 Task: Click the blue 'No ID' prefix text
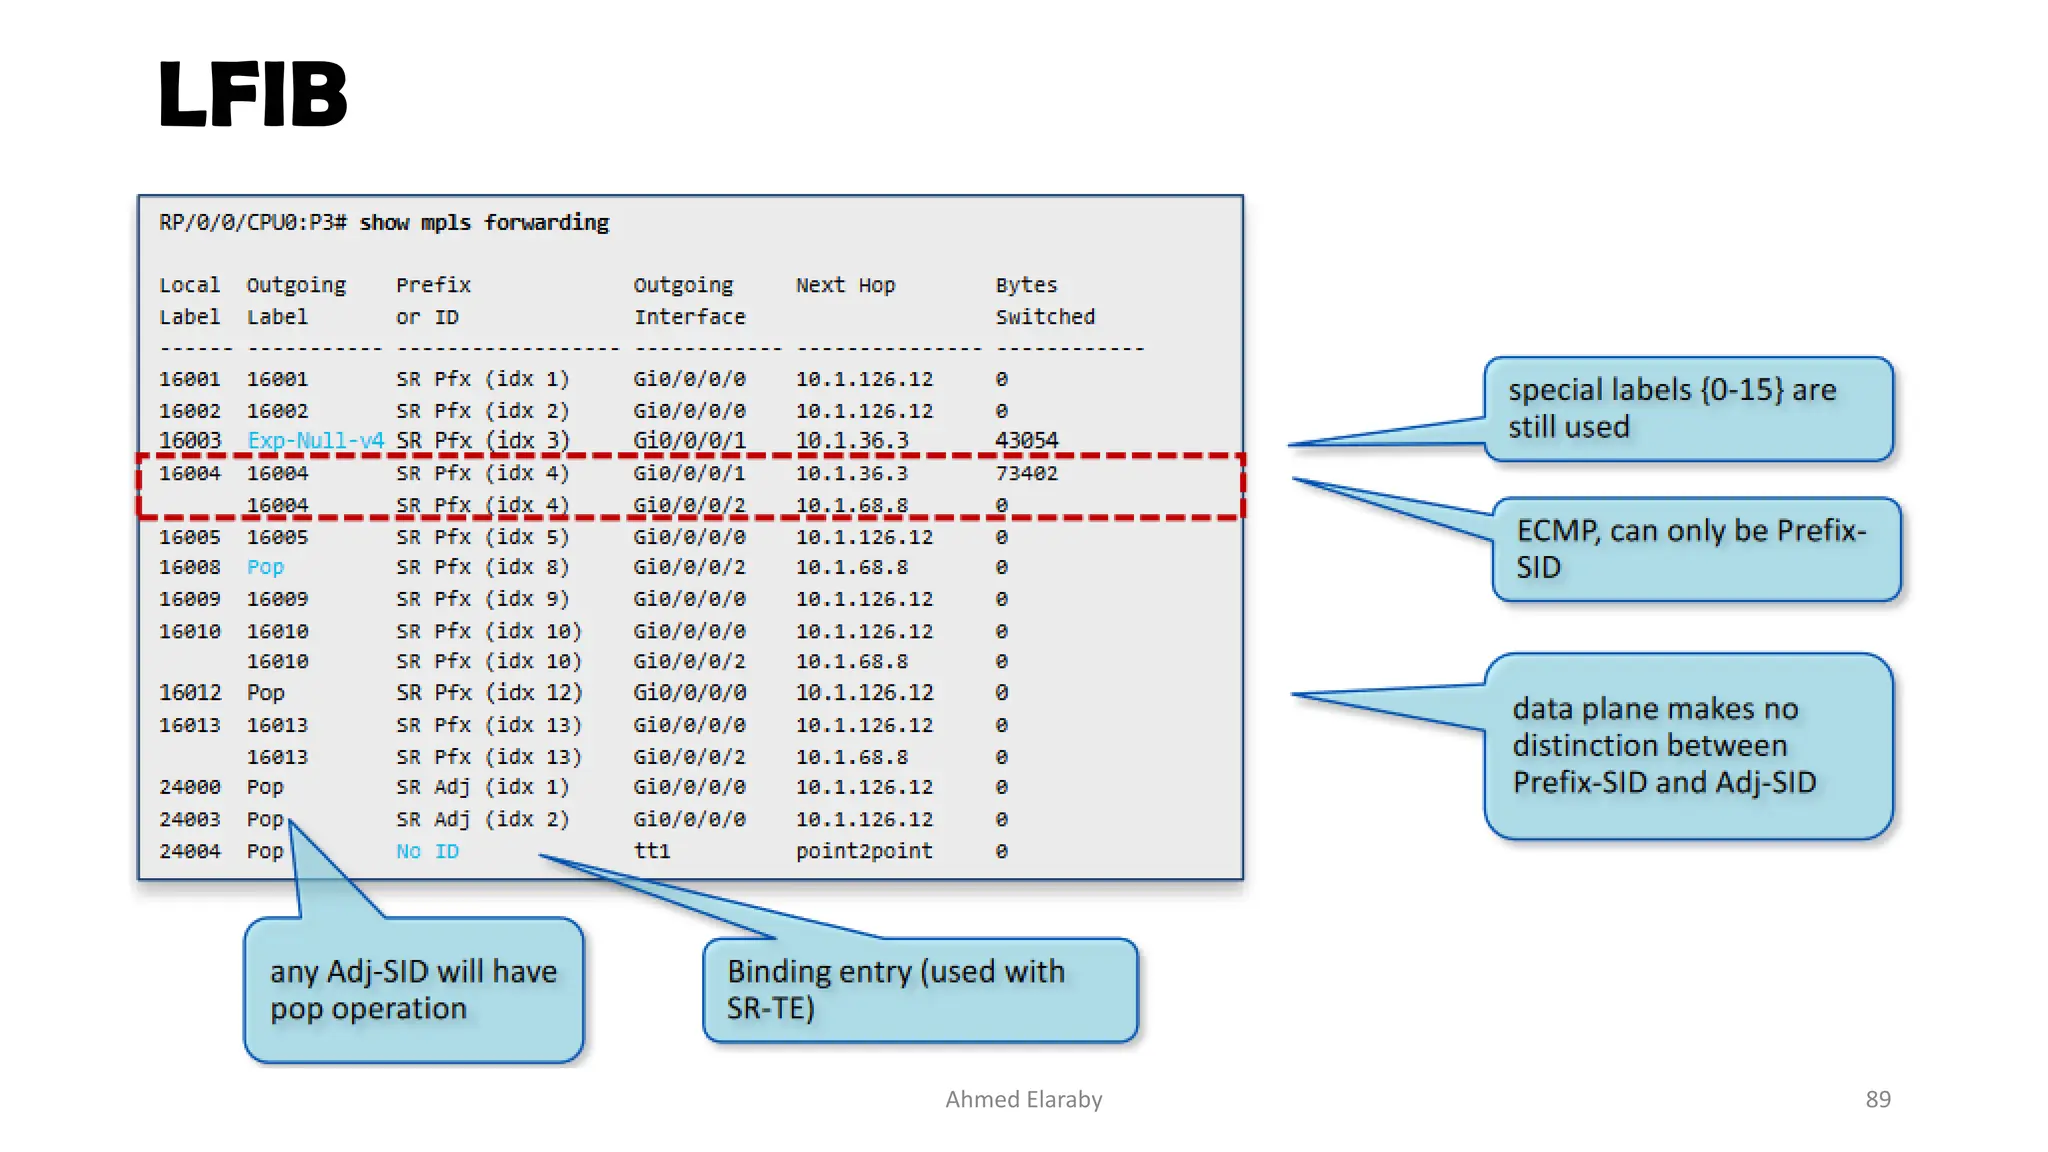tap(427, 851)
